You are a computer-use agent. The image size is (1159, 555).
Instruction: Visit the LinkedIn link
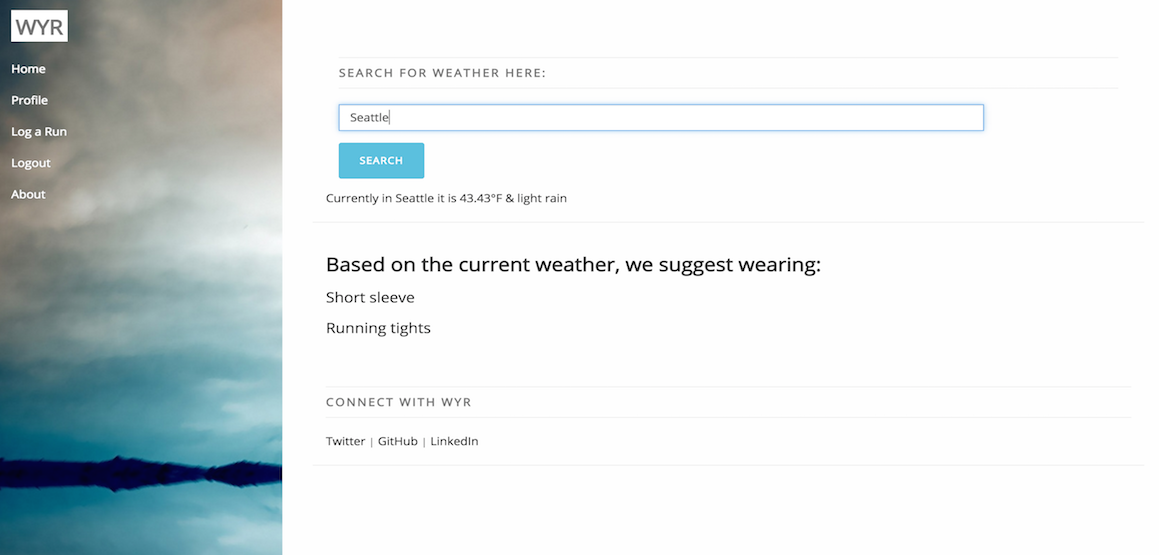pos(455,441)
